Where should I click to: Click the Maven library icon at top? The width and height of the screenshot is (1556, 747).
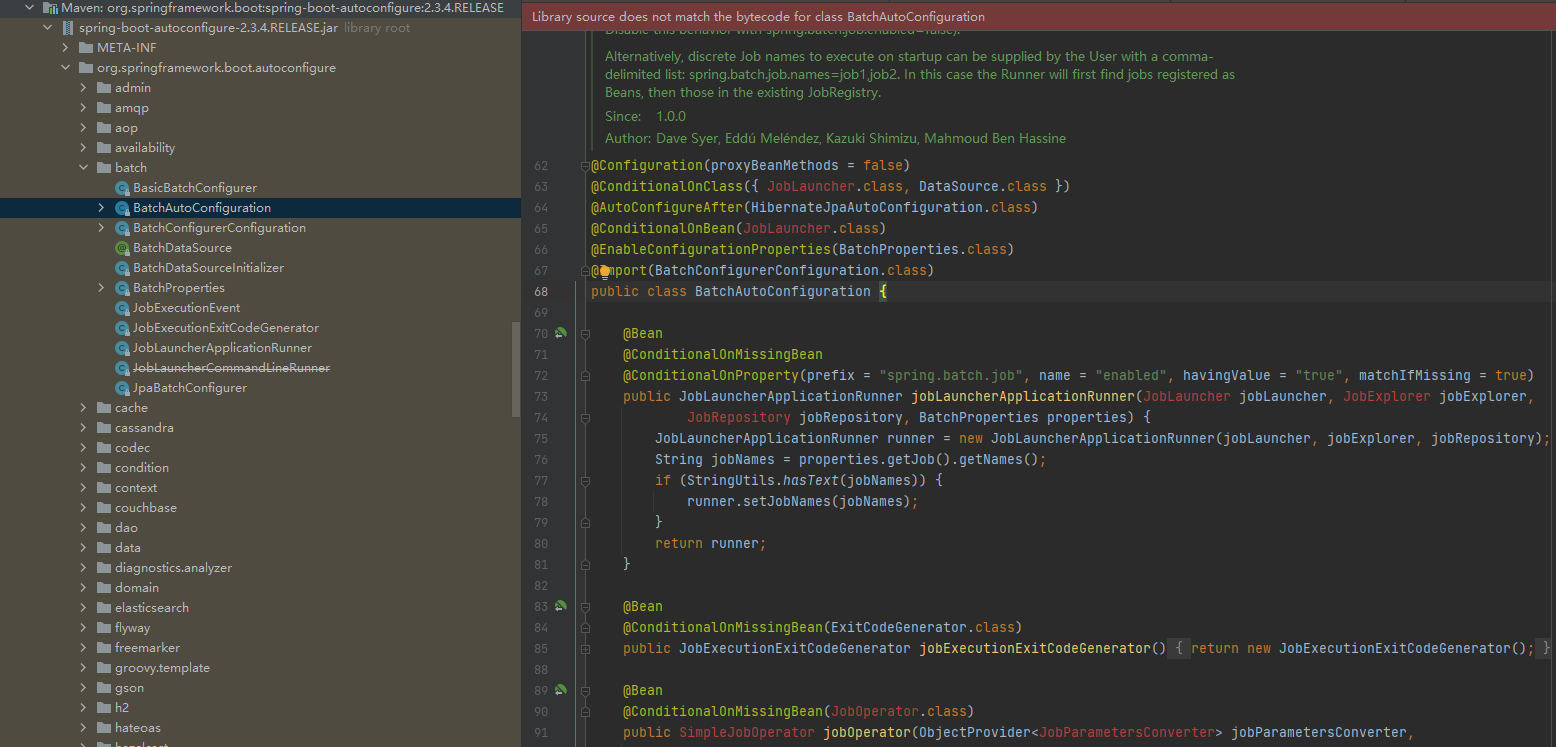[x=50, y=8]
